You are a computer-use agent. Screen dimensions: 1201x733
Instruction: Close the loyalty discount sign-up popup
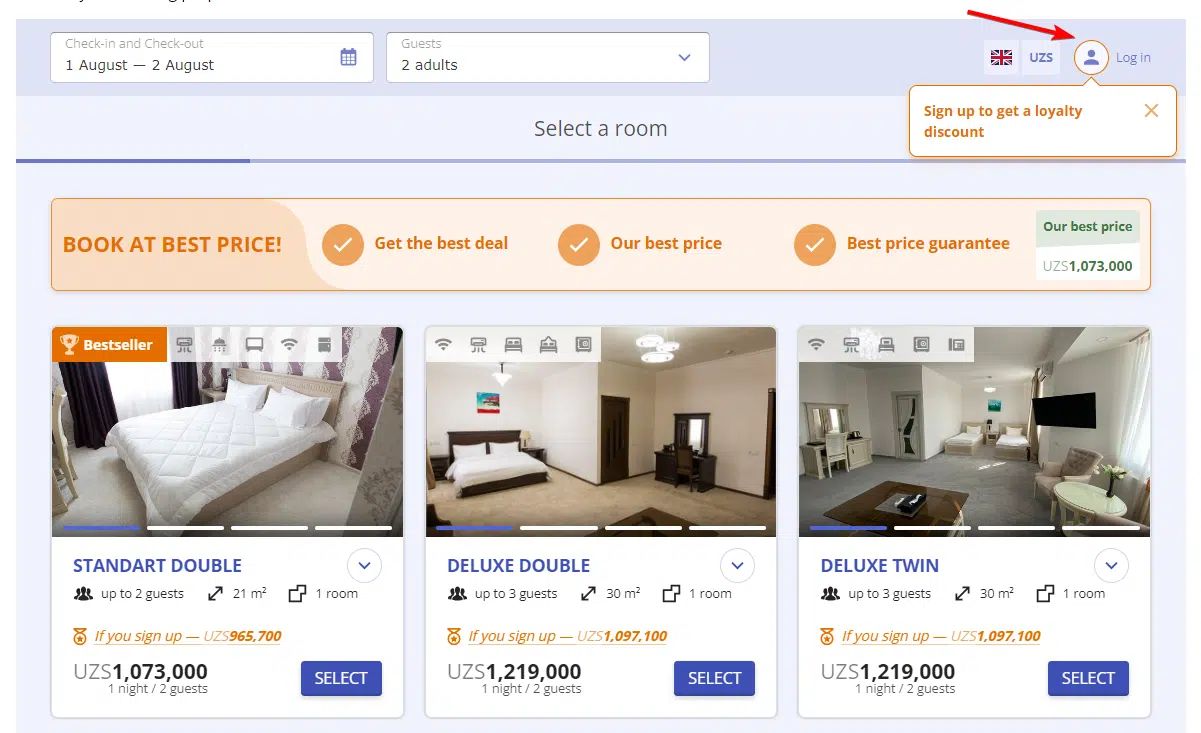point(1151,111)
